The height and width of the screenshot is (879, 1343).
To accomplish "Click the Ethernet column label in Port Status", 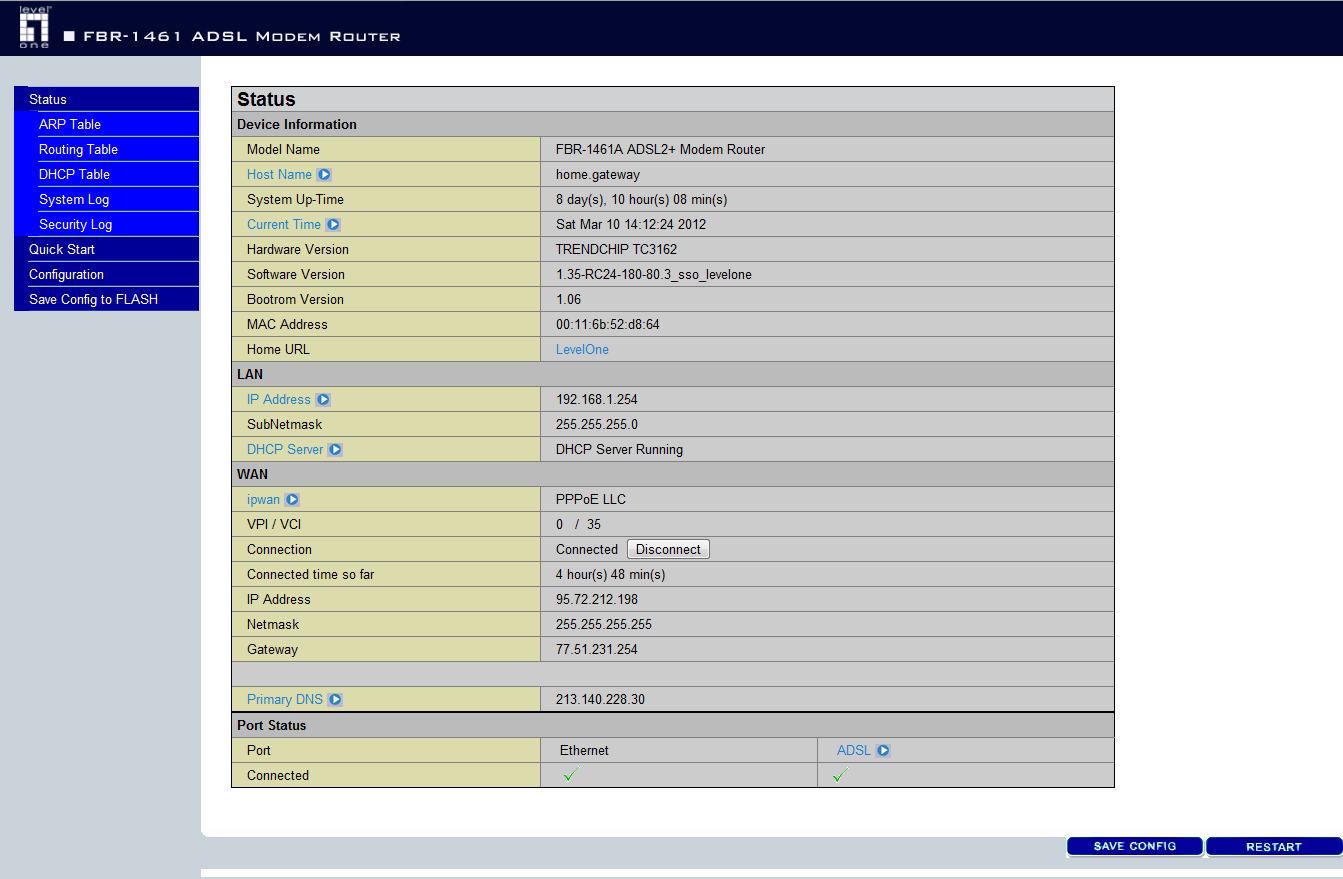I will point(584,751).
